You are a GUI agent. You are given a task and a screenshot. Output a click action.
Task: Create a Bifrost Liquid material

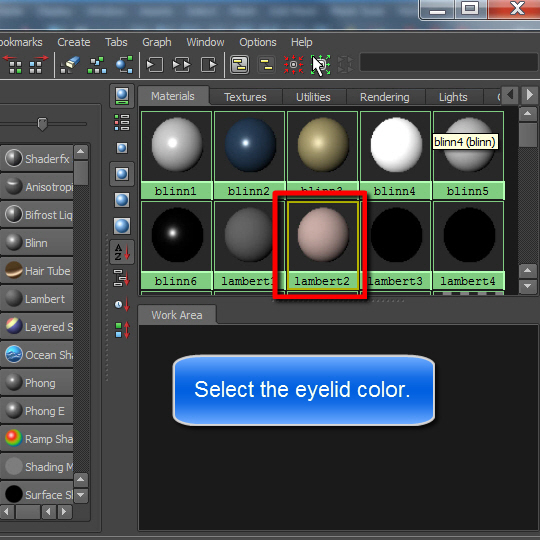[37, 215]
